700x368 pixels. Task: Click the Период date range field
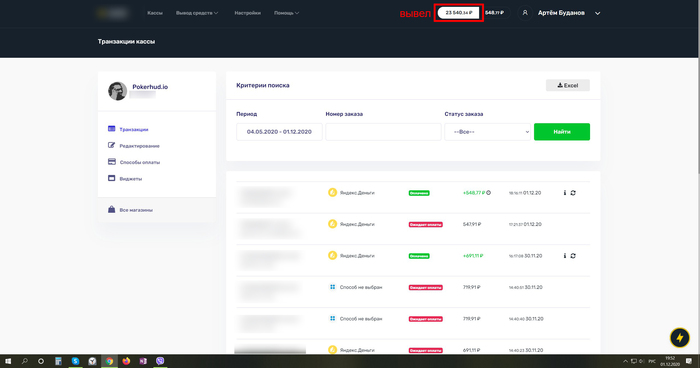click(279, 132)
